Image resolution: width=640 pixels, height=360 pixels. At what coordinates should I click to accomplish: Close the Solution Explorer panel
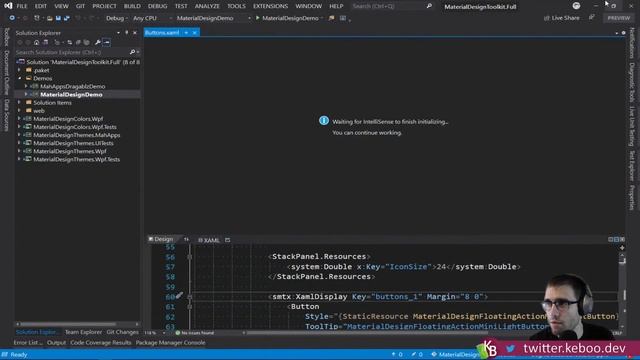point(135,33)
